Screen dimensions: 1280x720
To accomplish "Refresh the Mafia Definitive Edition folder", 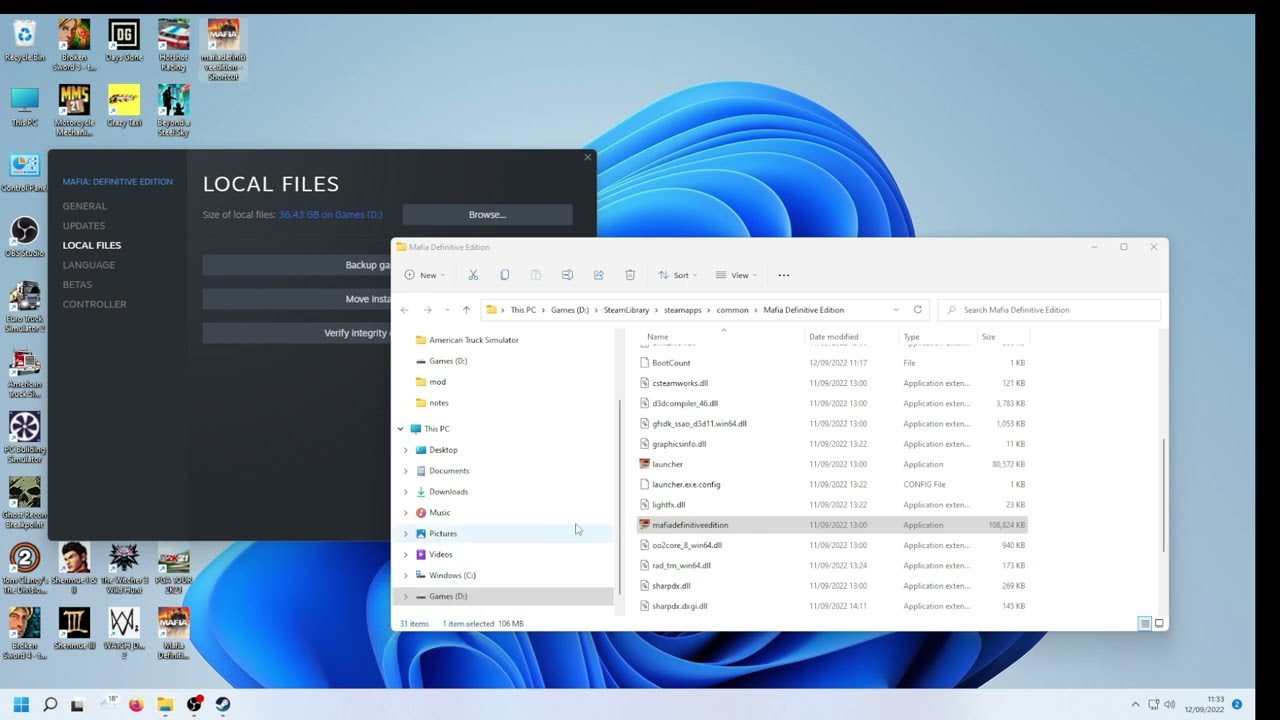I will [x=918, y=310].
